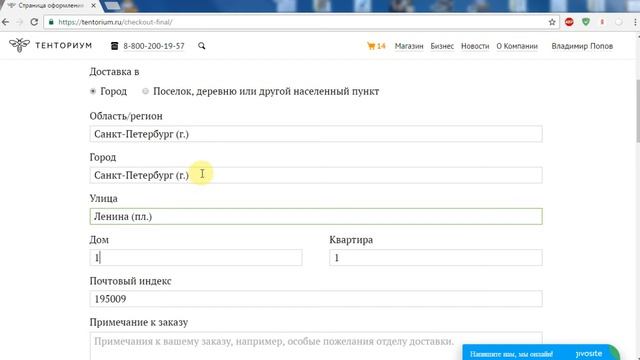Open the shopping cart with 14 items
This screenshot has width=640, height=360.
click(x=376, y=46)
